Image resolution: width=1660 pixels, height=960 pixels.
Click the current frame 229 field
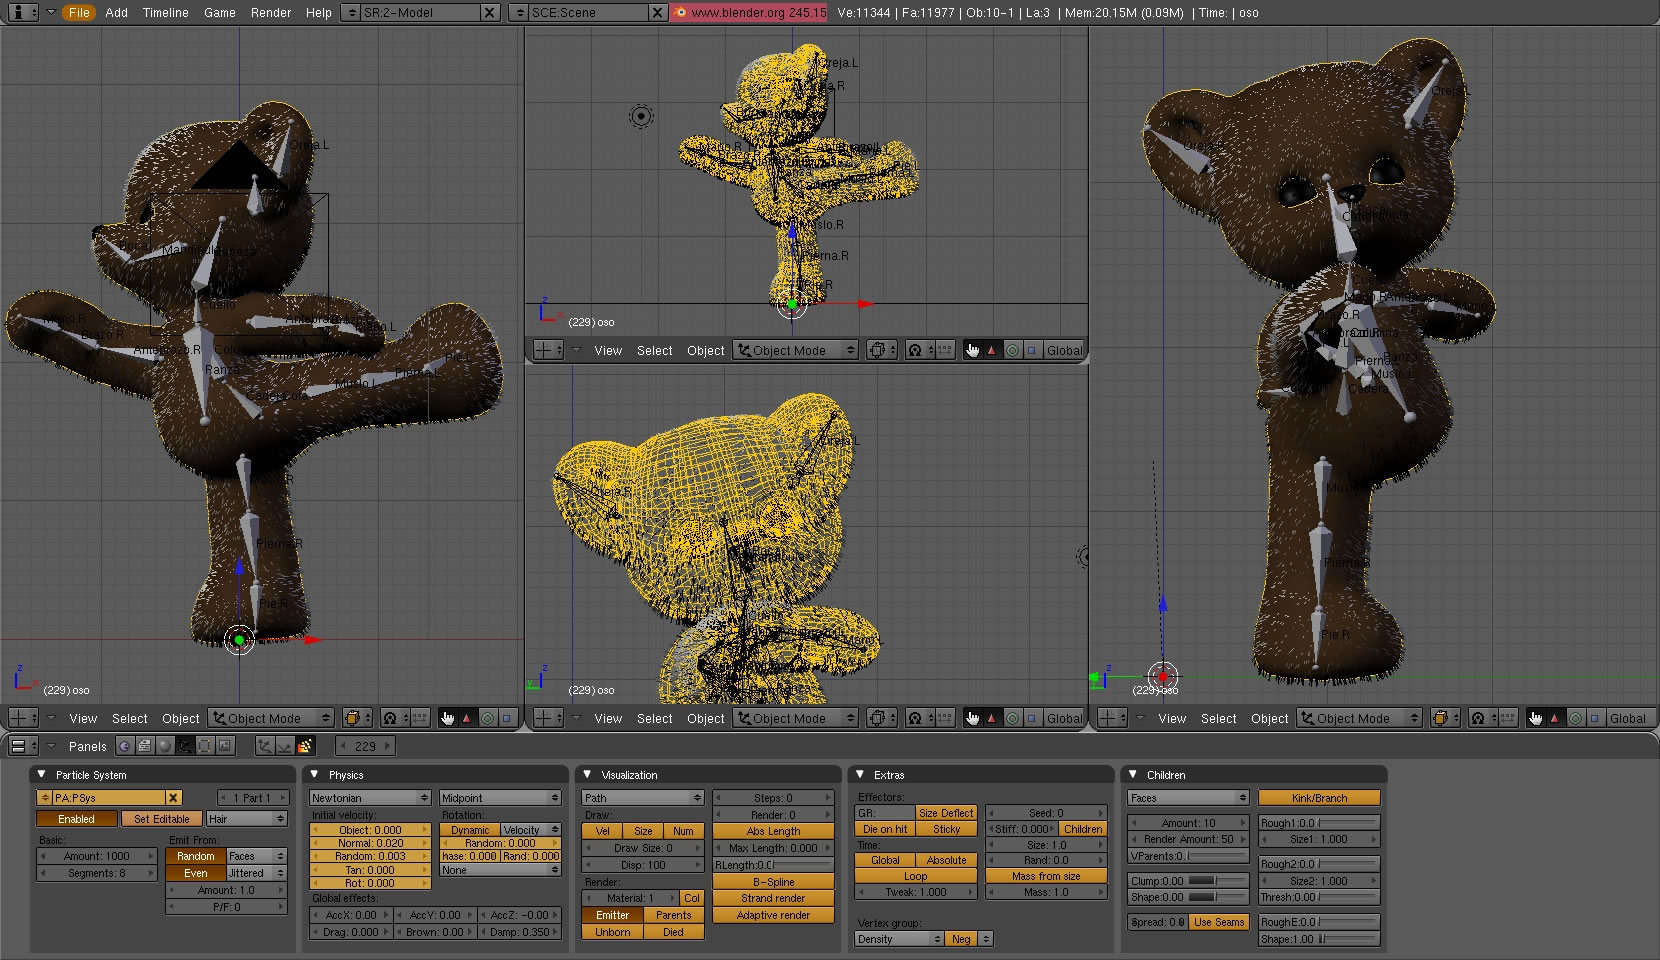[x=365, y=746]
